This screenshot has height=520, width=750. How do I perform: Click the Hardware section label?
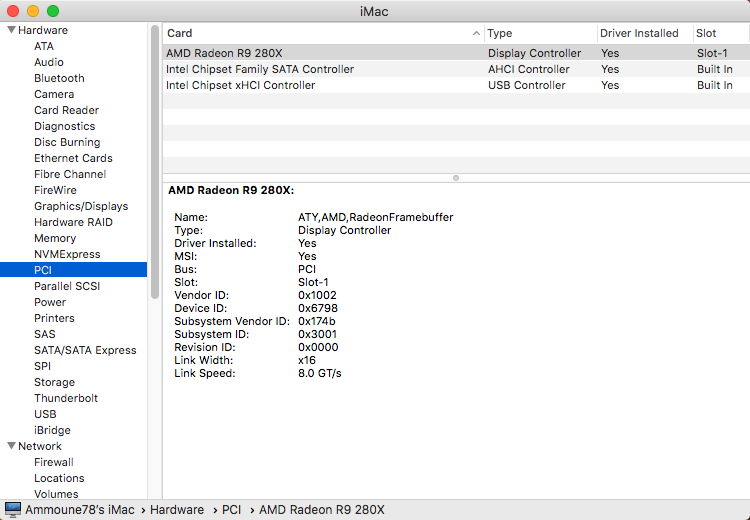tap(43, 30)
